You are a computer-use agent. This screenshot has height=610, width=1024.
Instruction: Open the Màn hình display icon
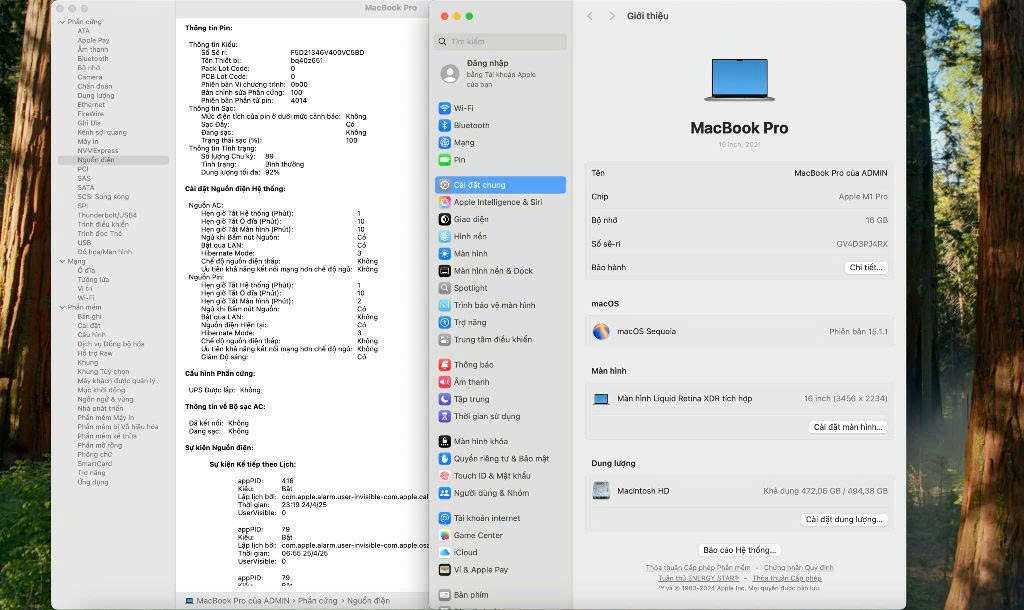(x=444, y=253)
